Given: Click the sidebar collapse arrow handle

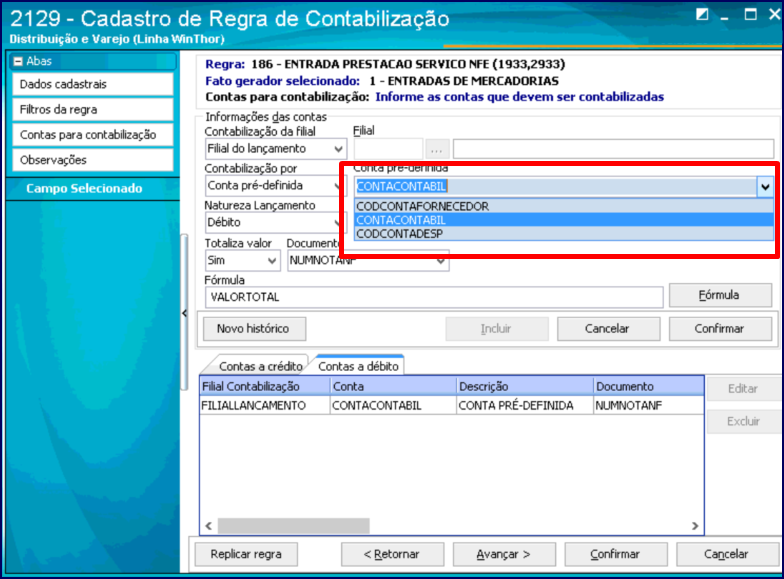Looking at the screenshot, I should (x=184, y=314).
